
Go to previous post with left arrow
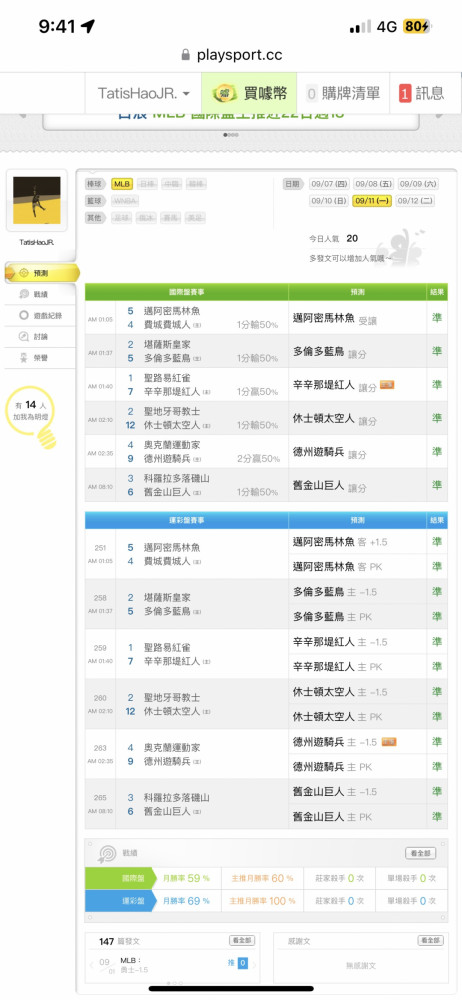(91, 966)
